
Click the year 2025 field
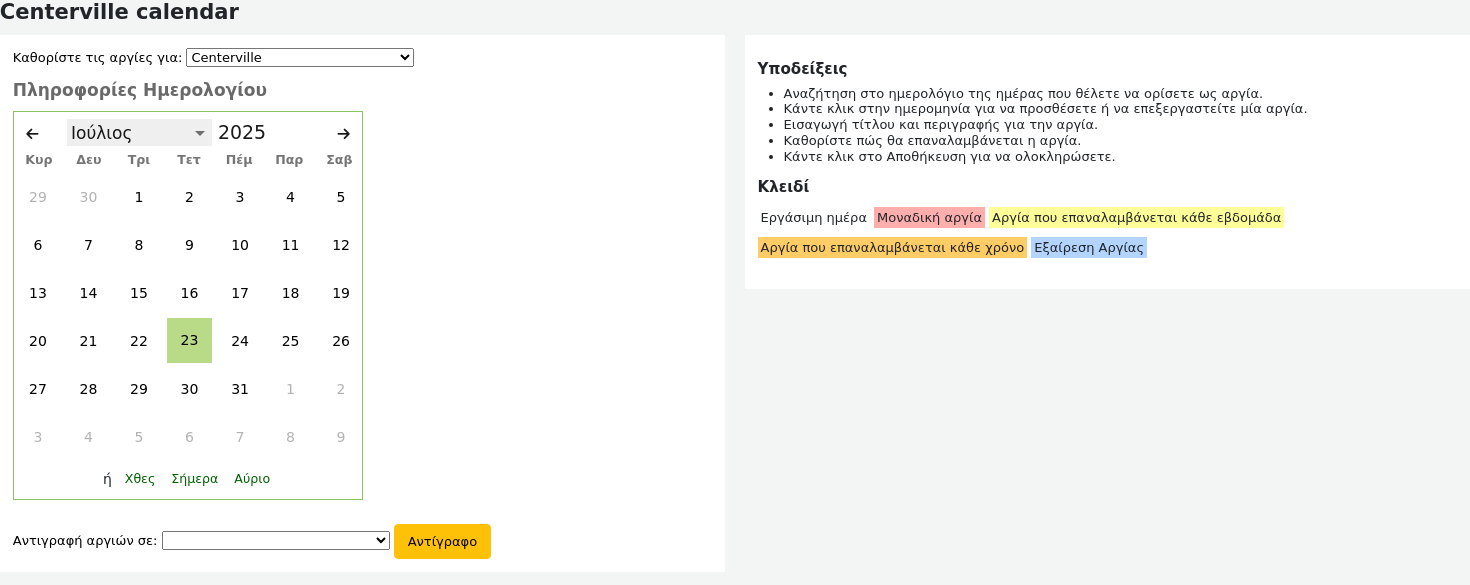click(x=242, y=133)
